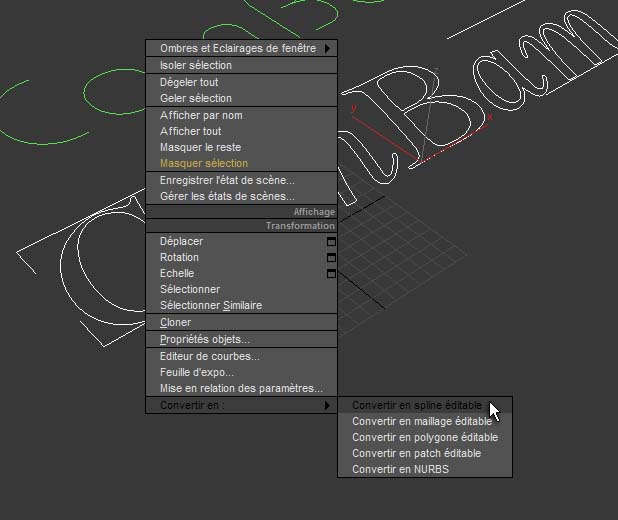Expand the Ombres et Eclairages submenu arrow
Image resolution: width=618 pixels, height=520 pixels.
coord(328,48)
